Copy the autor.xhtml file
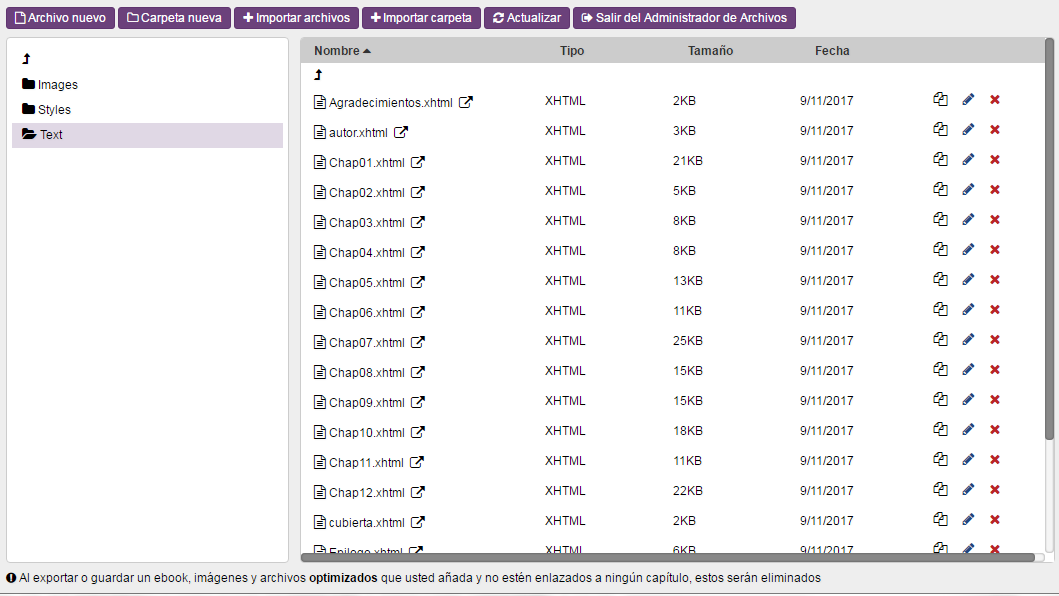This screenshot has height=596, width=1059. pos(940,129)
